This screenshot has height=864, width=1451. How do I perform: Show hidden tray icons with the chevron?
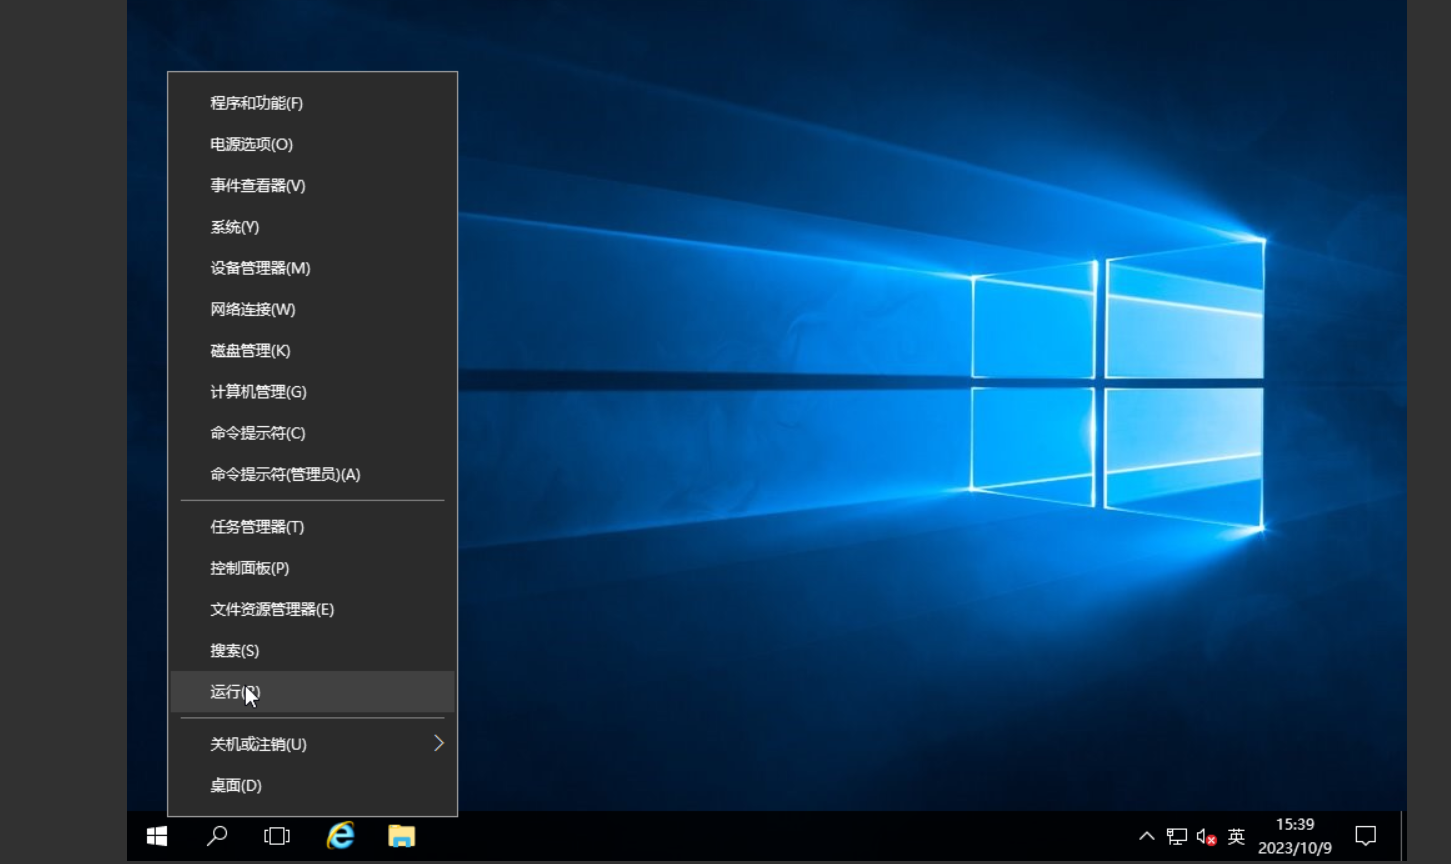1147,836
